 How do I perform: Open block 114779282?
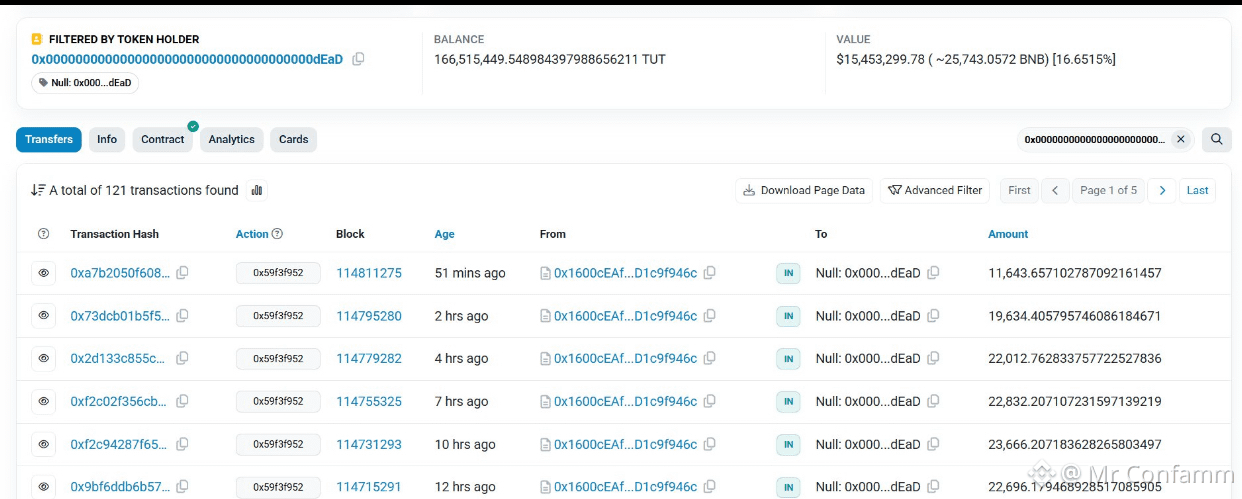[369, 358]
